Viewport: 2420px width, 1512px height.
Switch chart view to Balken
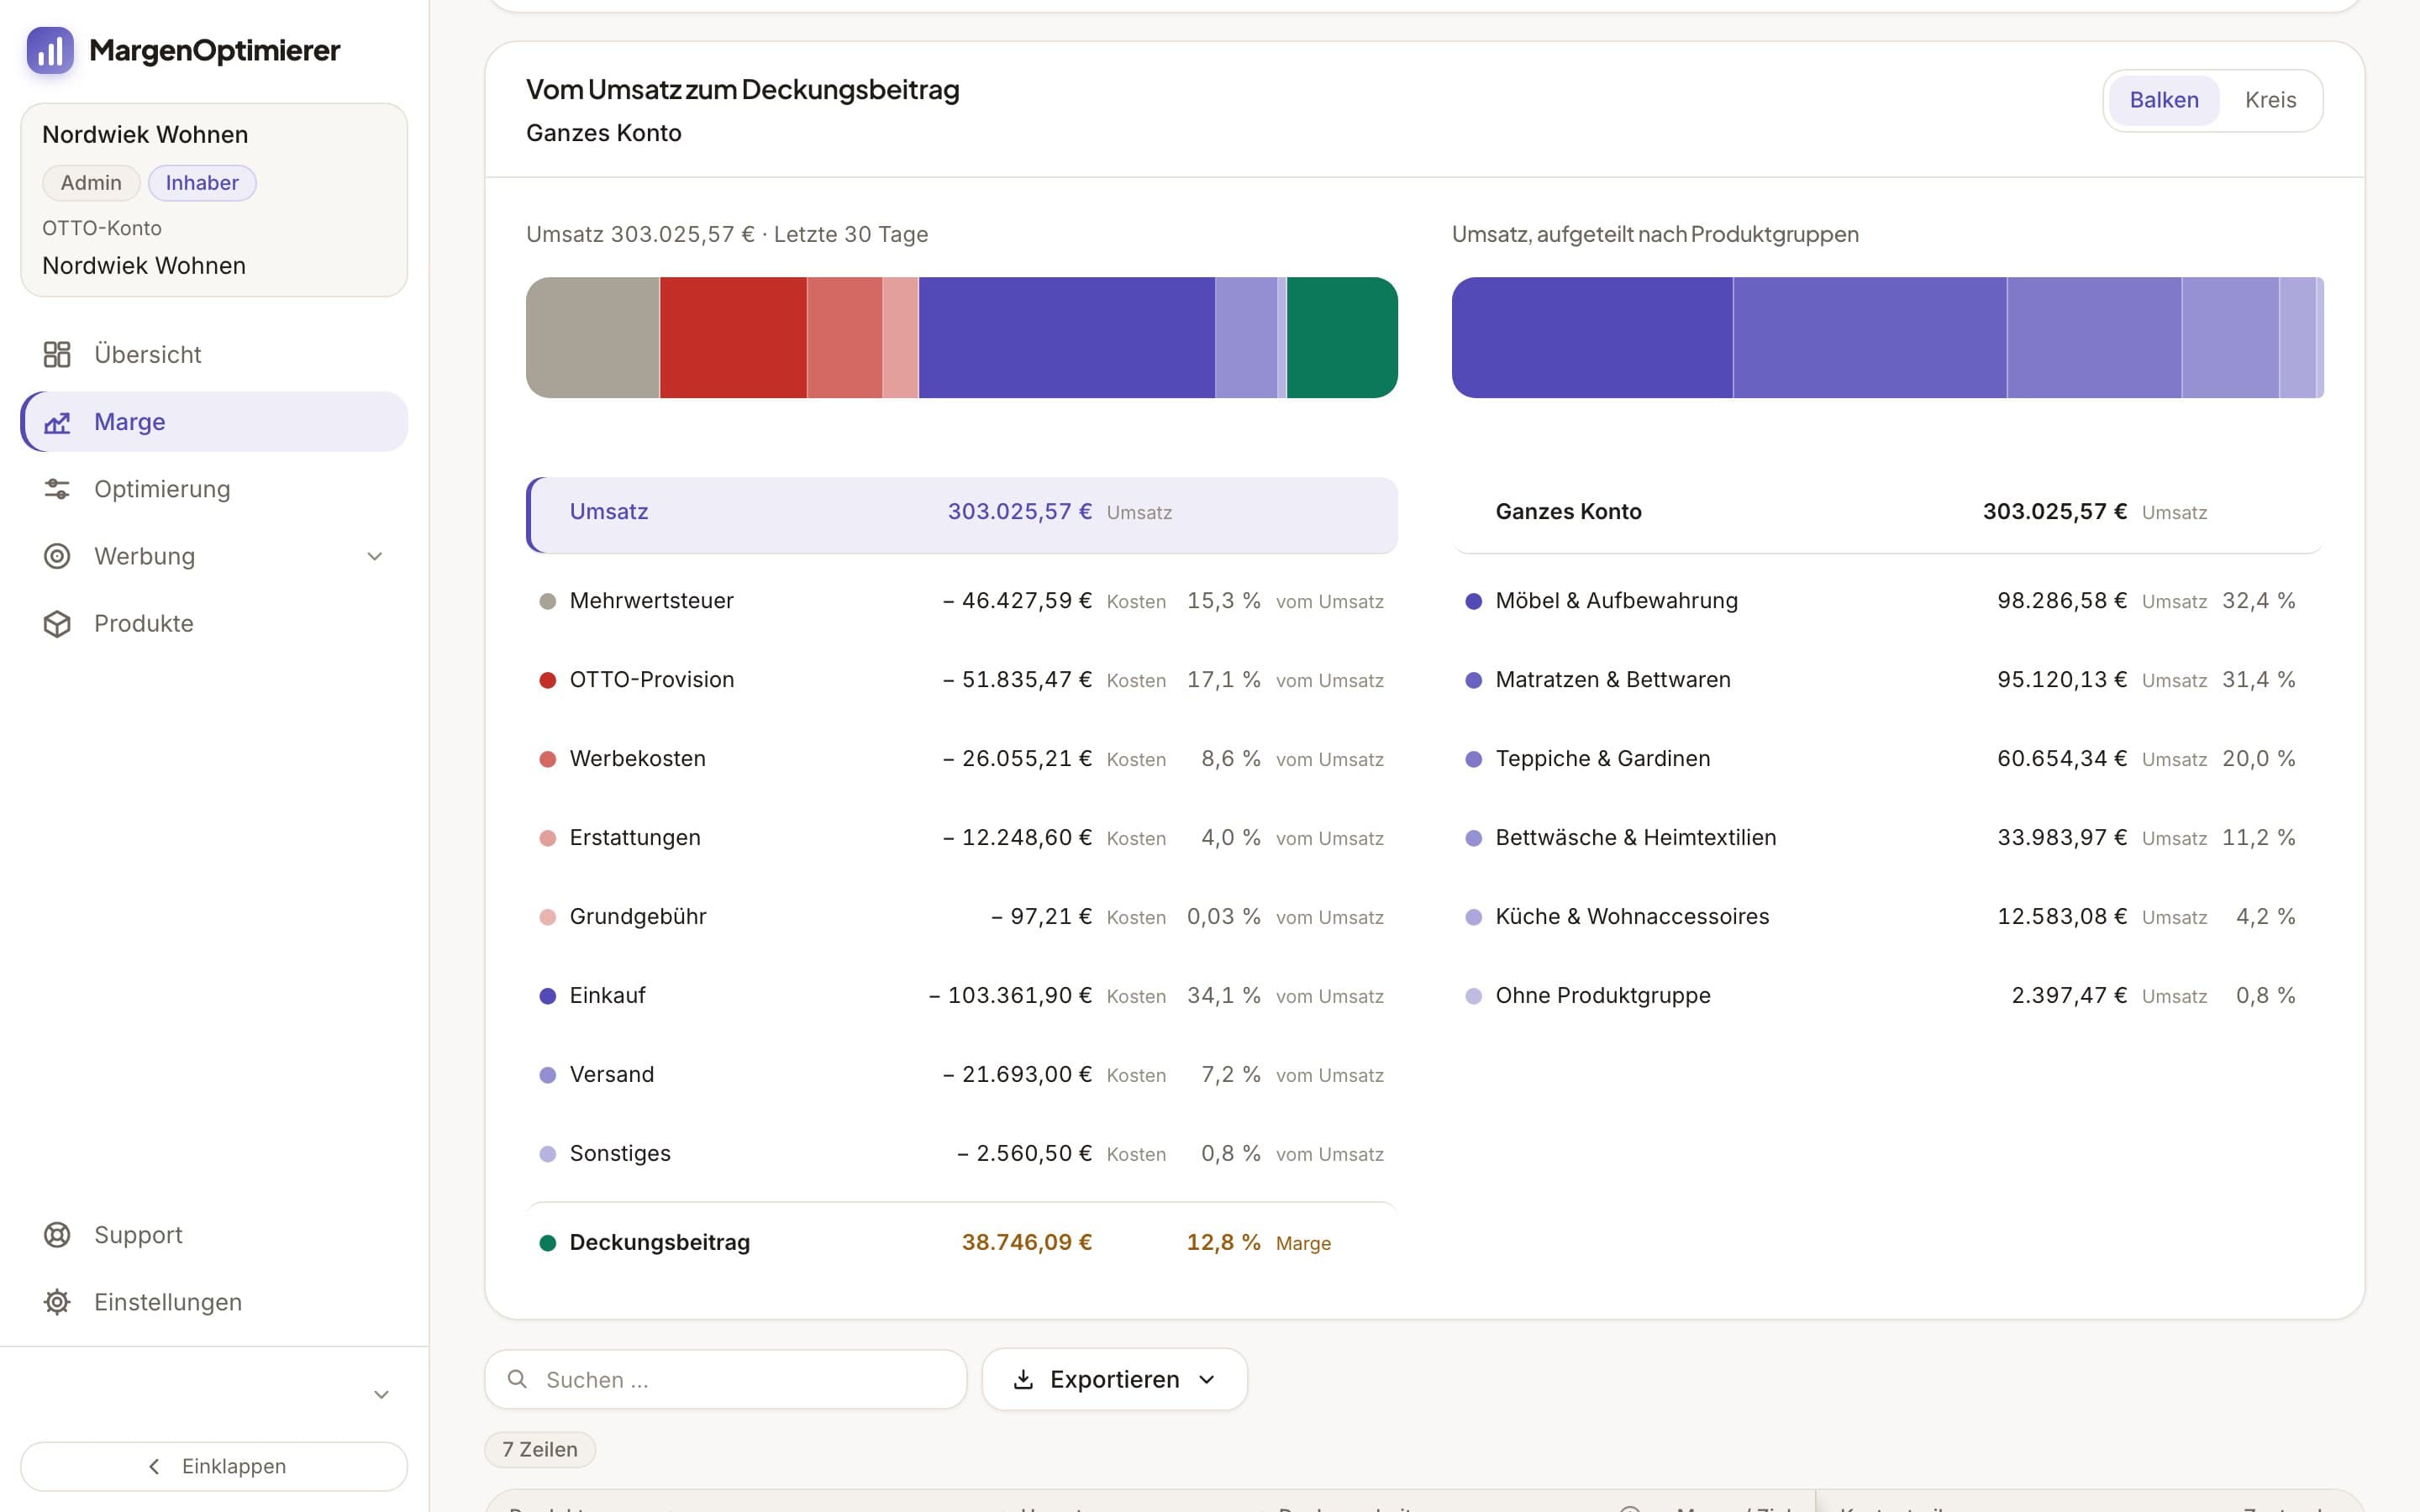2164,100
